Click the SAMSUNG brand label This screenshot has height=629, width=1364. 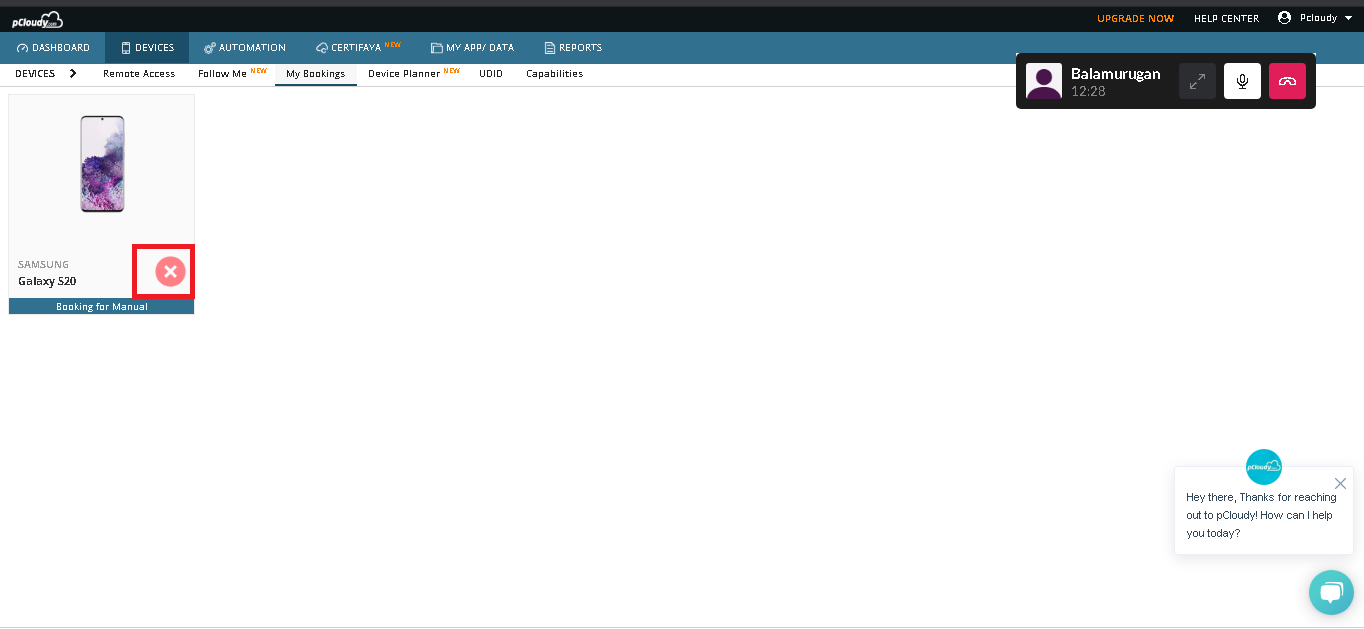point(44,265)
